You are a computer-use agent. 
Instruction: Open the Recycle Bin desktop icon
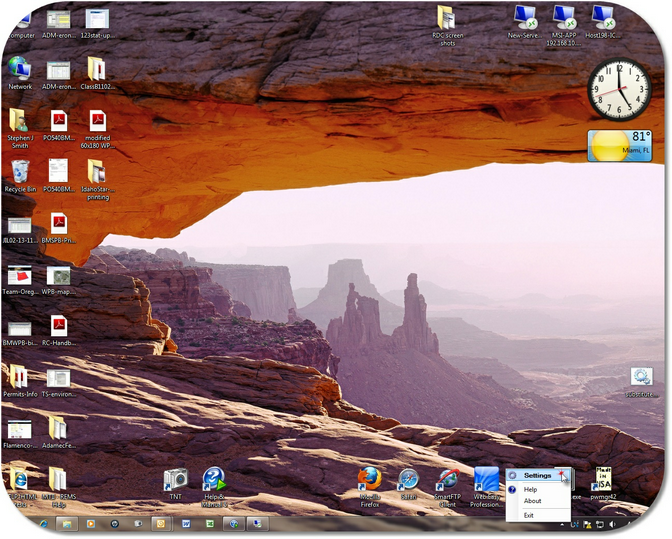[x=18, y=172]
